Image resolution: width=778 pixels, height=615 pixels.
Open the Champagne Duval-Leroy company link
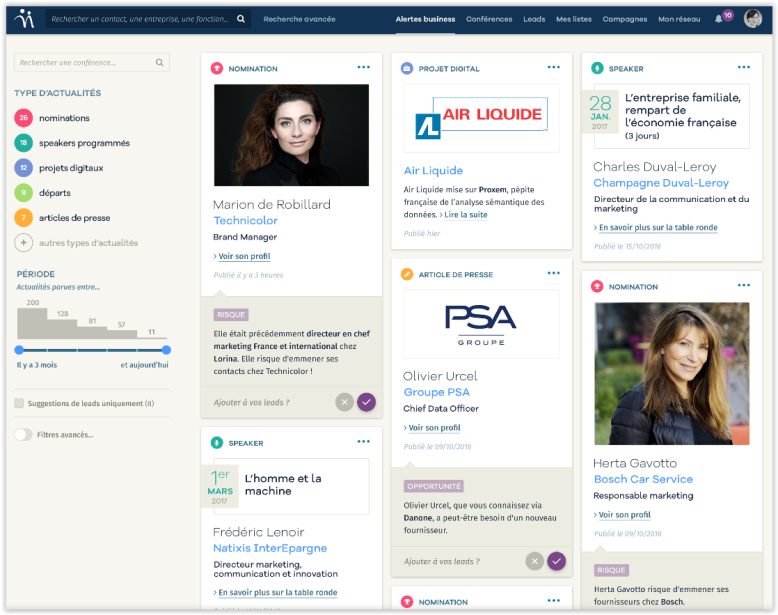[x=661, y=183]
